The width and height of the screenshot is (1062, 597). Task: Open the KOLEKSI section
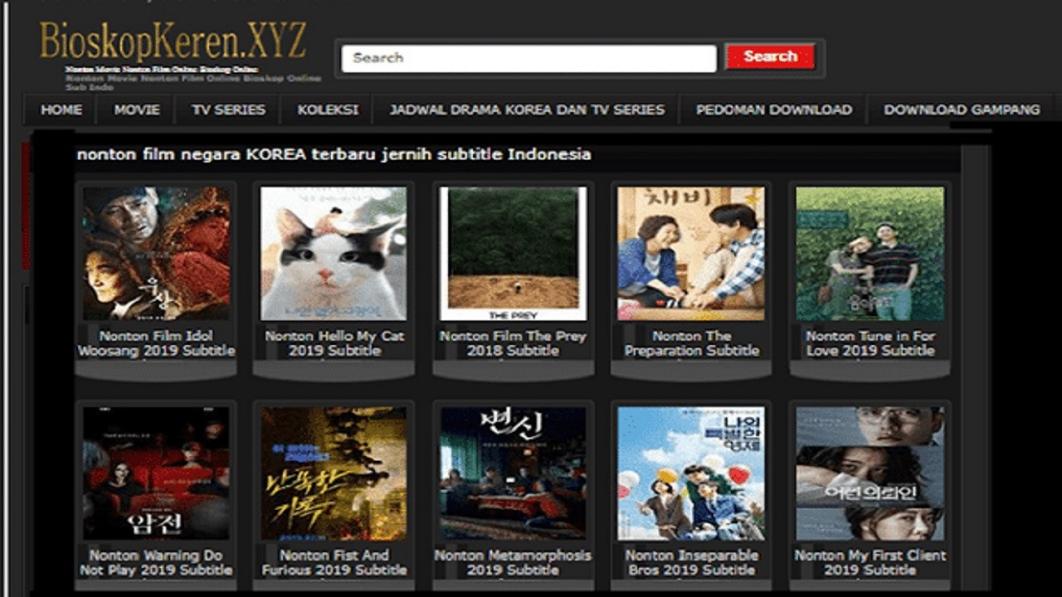(327, 111)
